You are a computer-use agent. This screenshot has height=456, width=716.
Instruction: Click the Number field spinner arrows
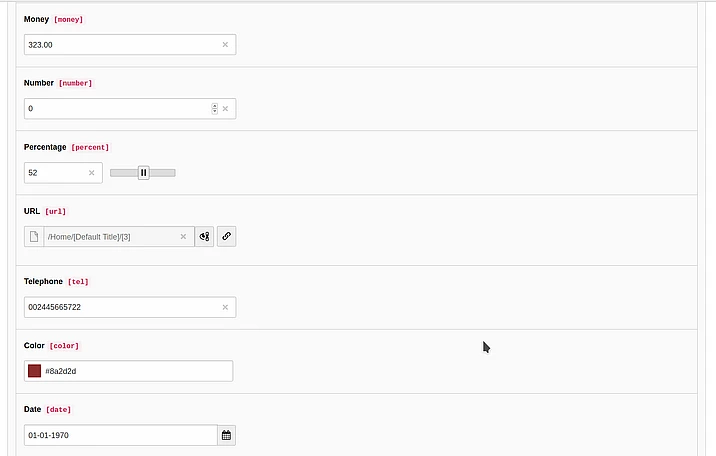coord(214,109)
